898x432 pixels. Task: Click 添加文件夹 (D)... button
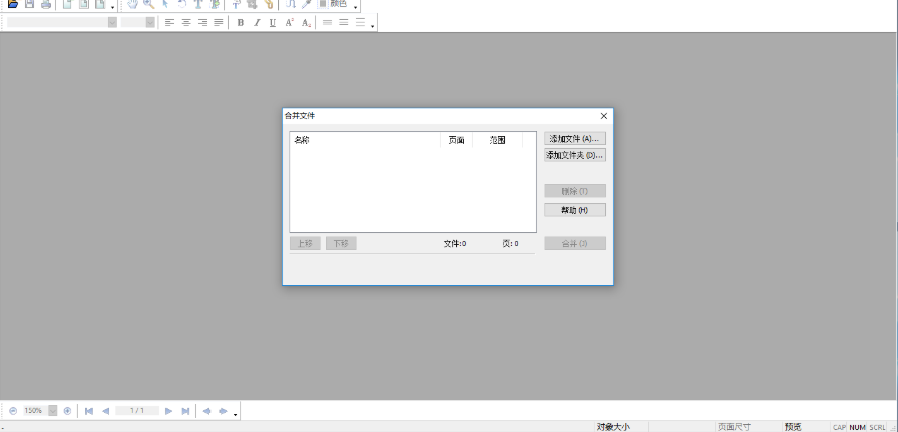pyautogui.click(x=574, y=155)
